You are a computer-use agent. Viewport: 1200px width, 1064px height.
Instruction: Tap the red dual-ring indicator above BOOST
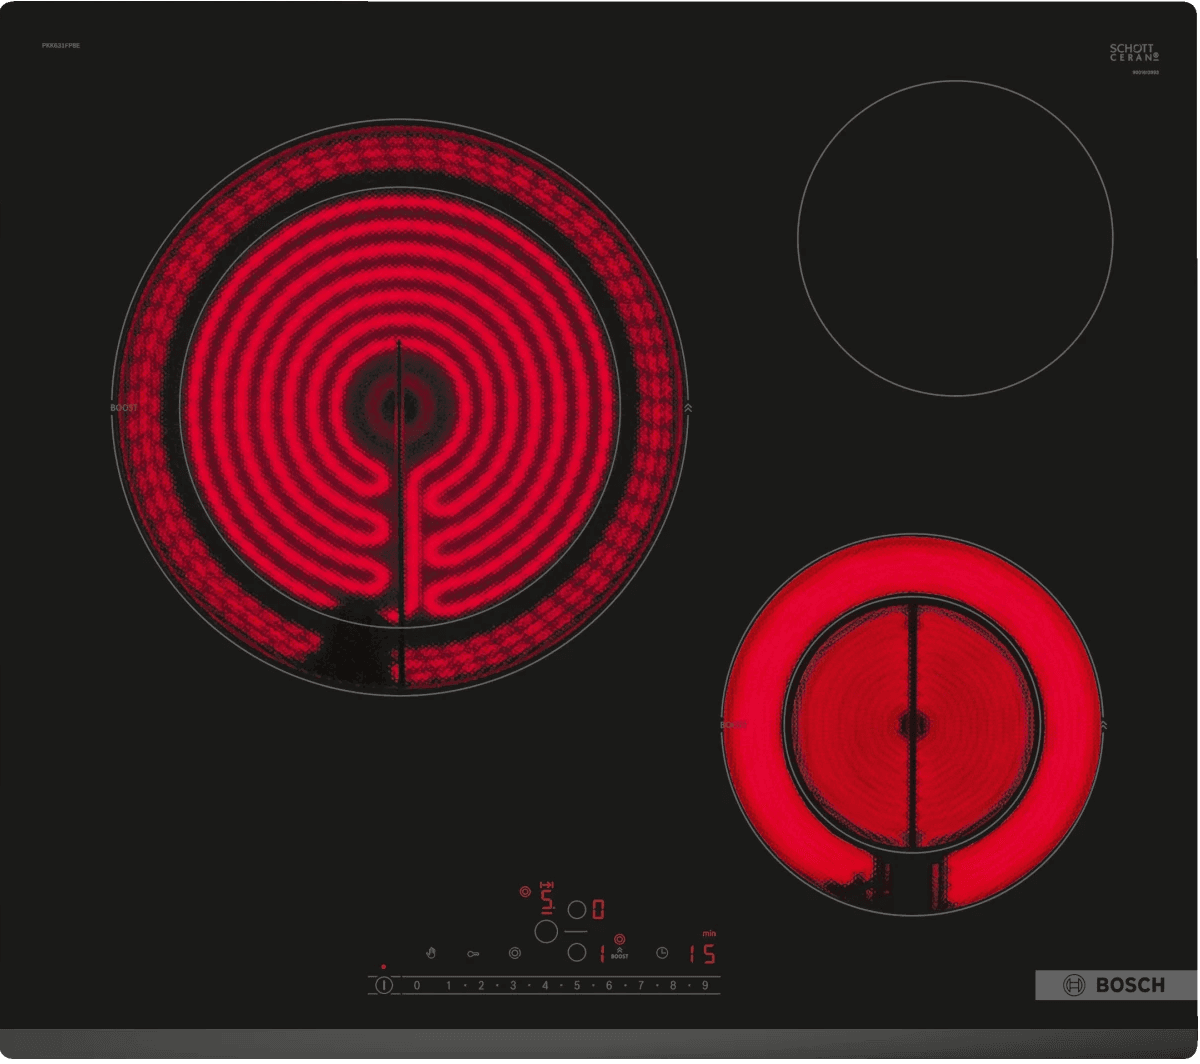tap(620, 939)
